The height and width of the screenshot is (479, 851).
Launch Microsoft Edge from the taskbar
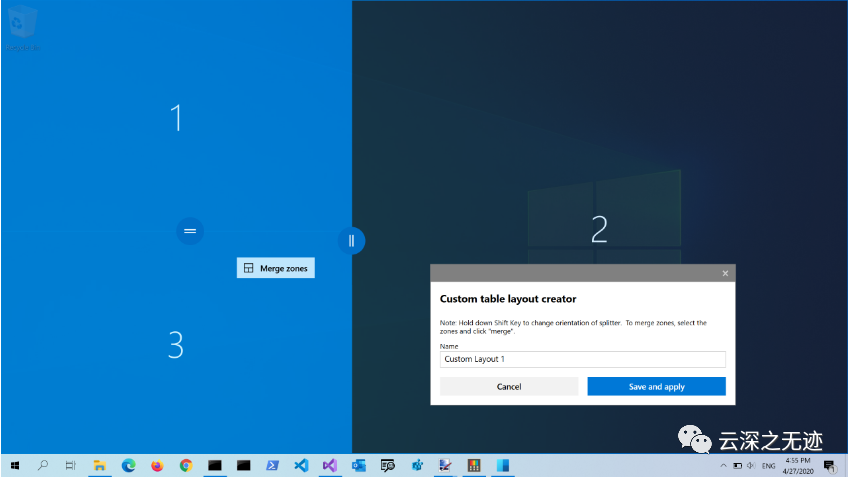point(129,466)
